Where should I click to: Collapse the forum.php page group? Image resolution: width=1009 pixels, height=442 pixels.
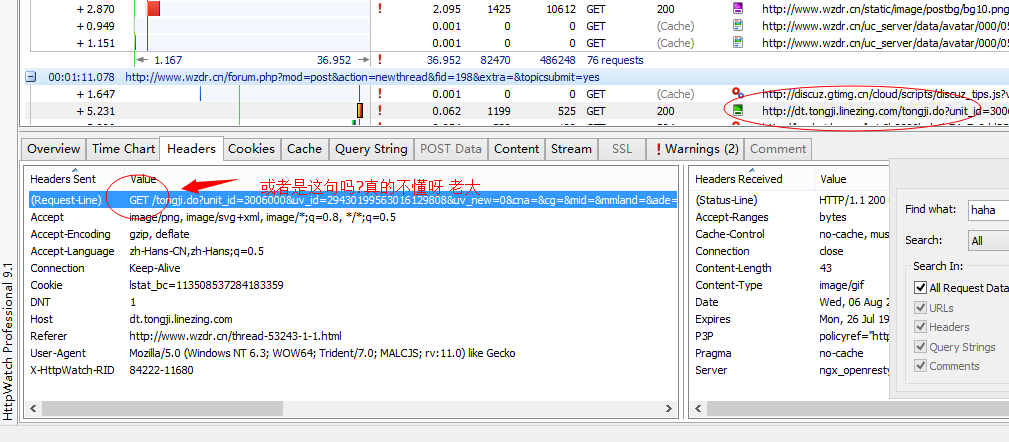tap(31, 77)
